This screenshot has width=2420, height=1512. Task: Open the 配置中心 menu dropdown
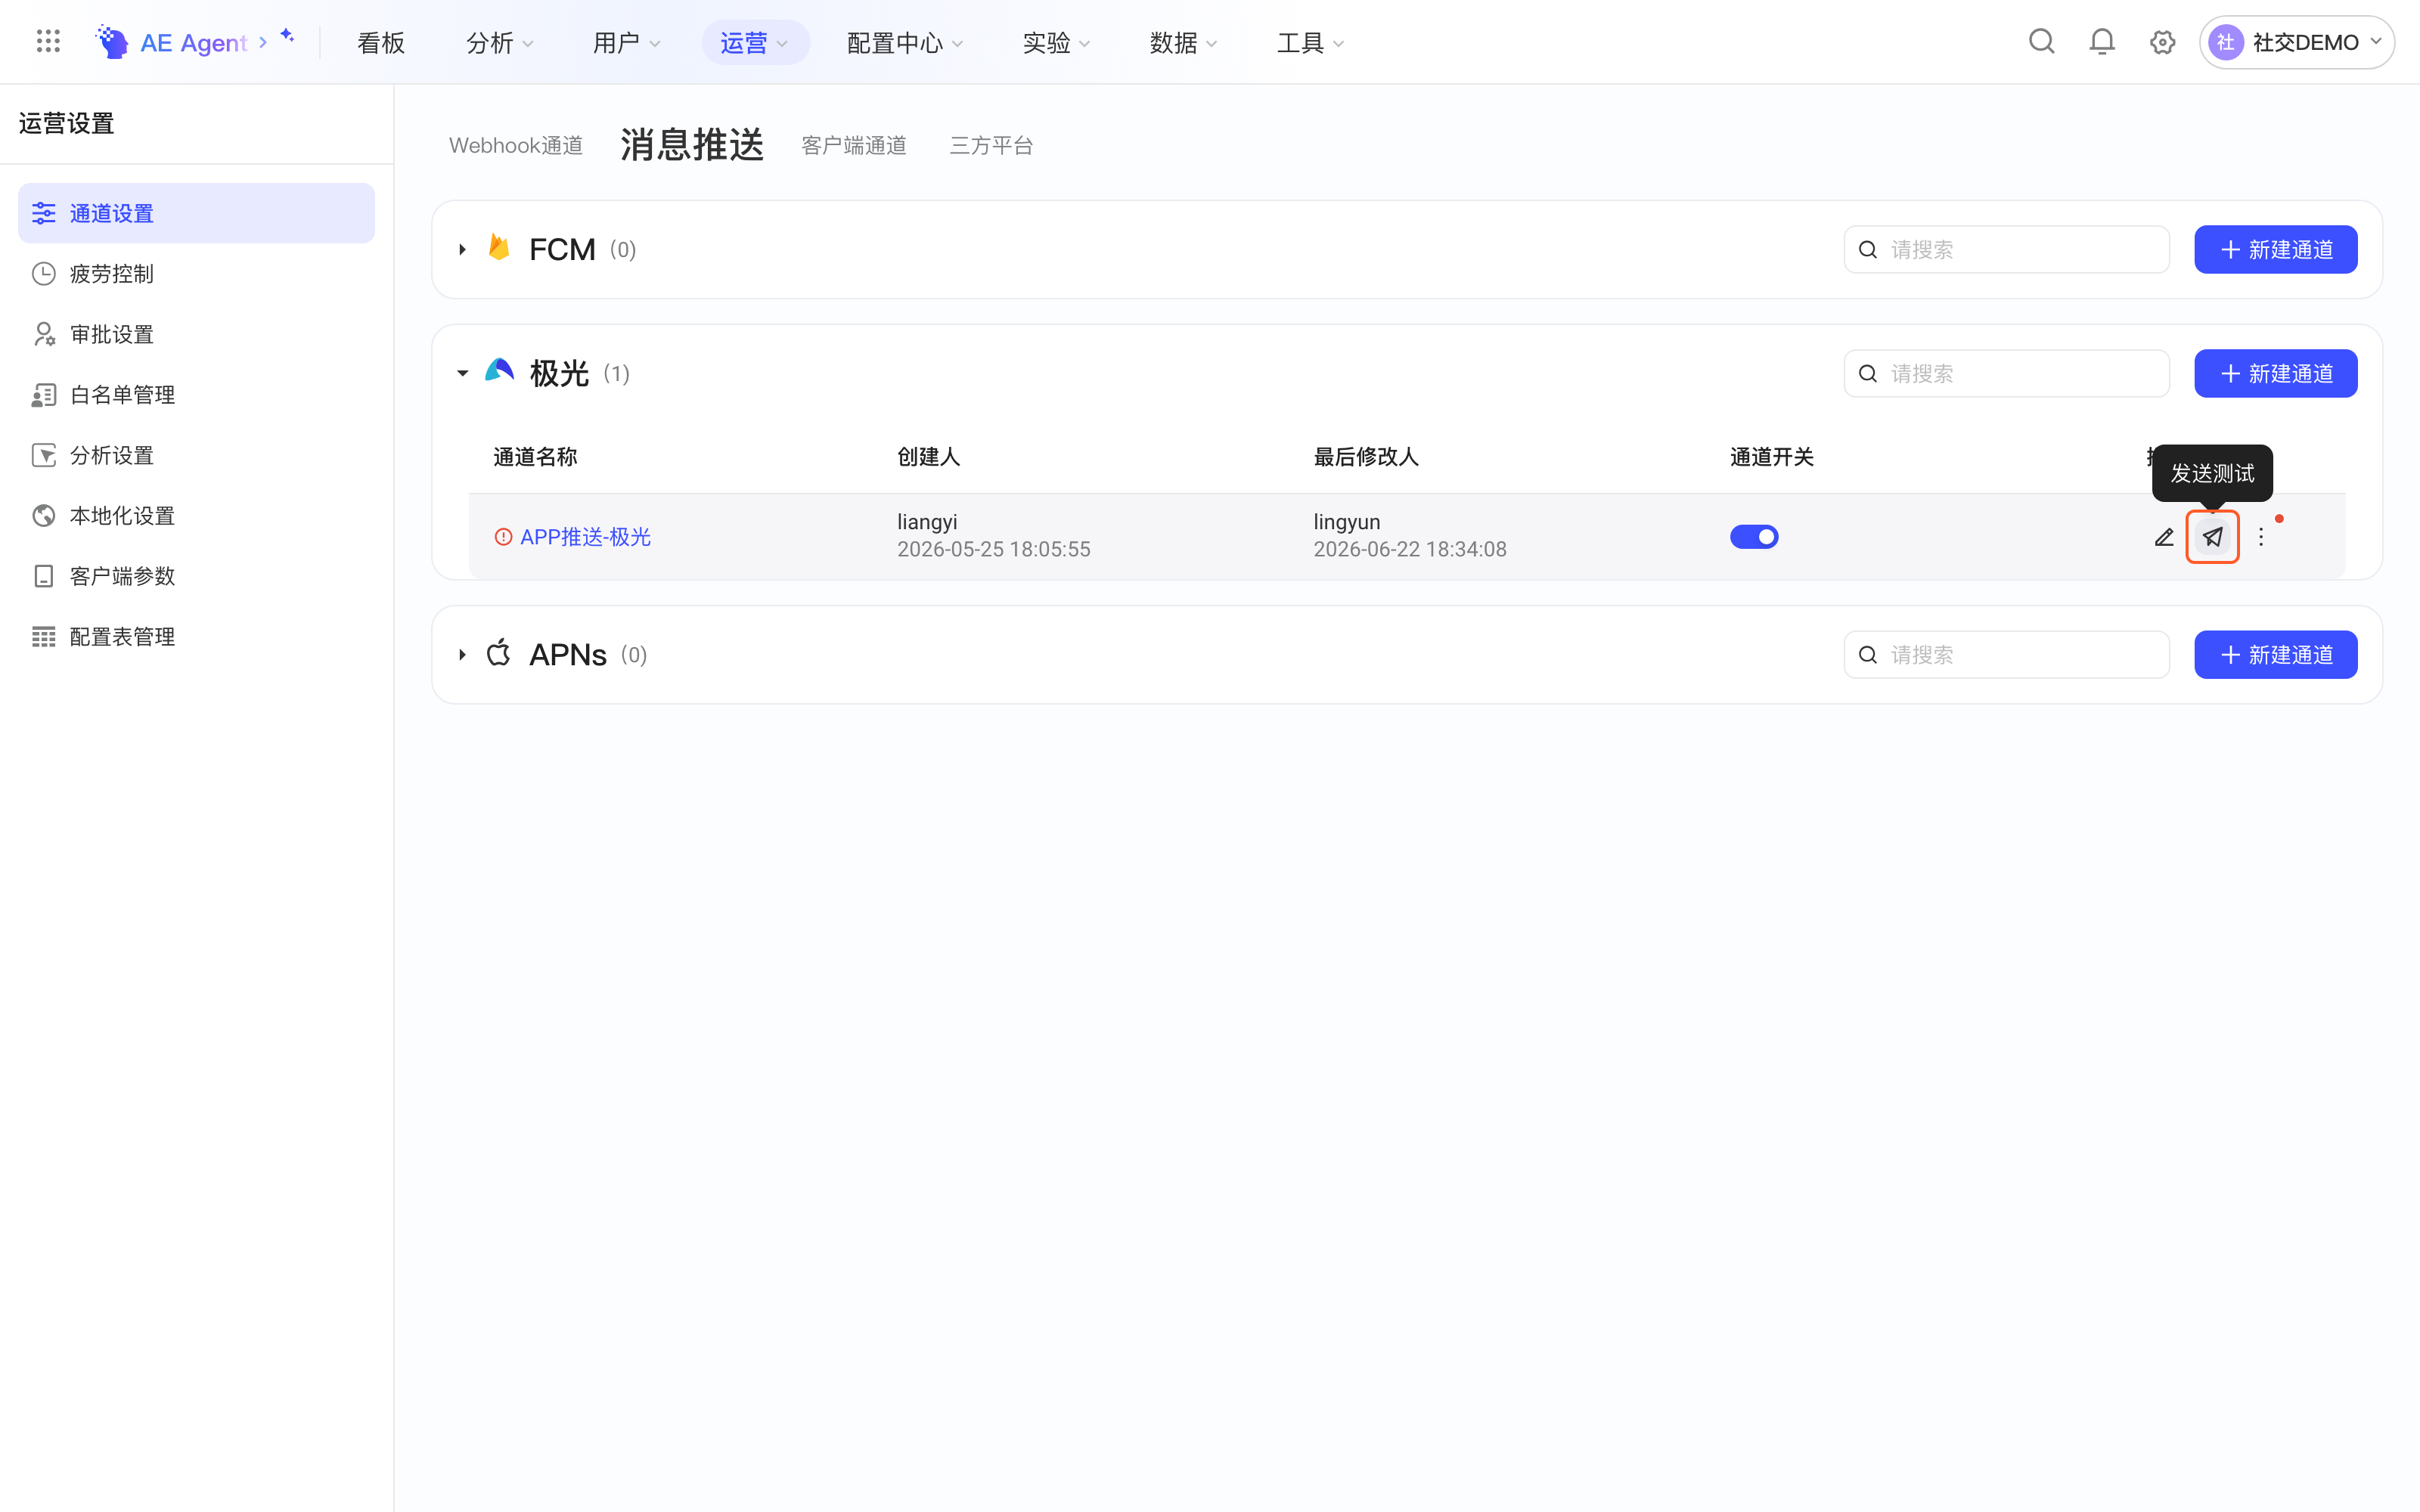[905, 42]
